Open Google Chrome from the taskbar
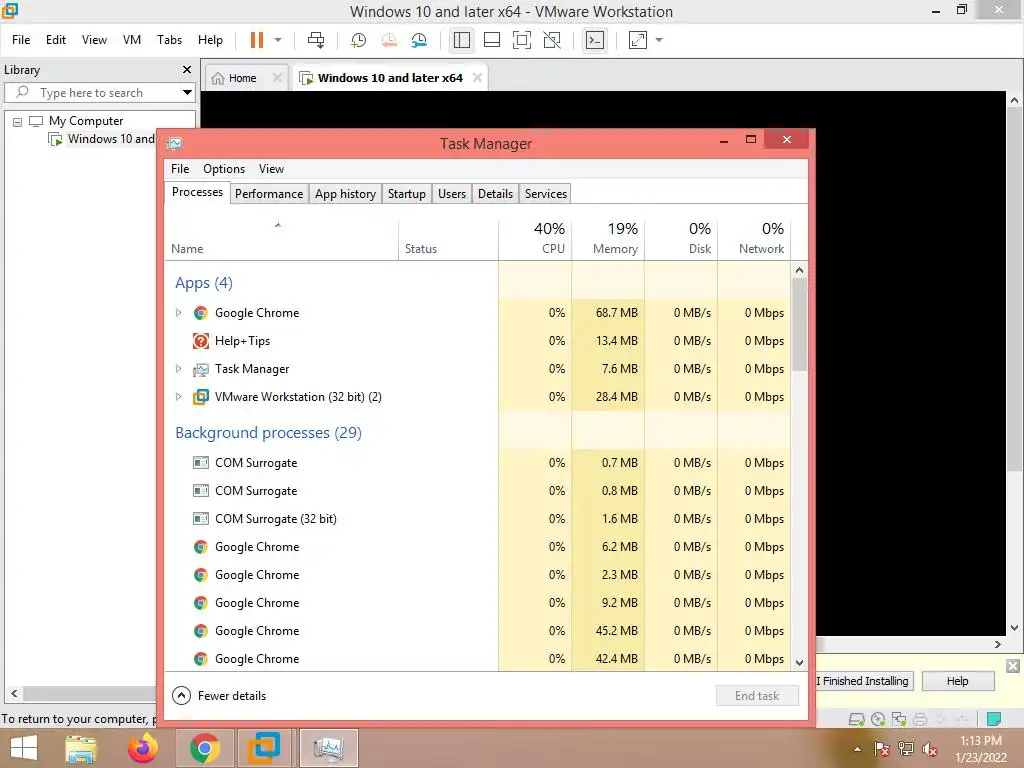Image resolution: width=1024 pixels, height=768 pixels. 204,748
